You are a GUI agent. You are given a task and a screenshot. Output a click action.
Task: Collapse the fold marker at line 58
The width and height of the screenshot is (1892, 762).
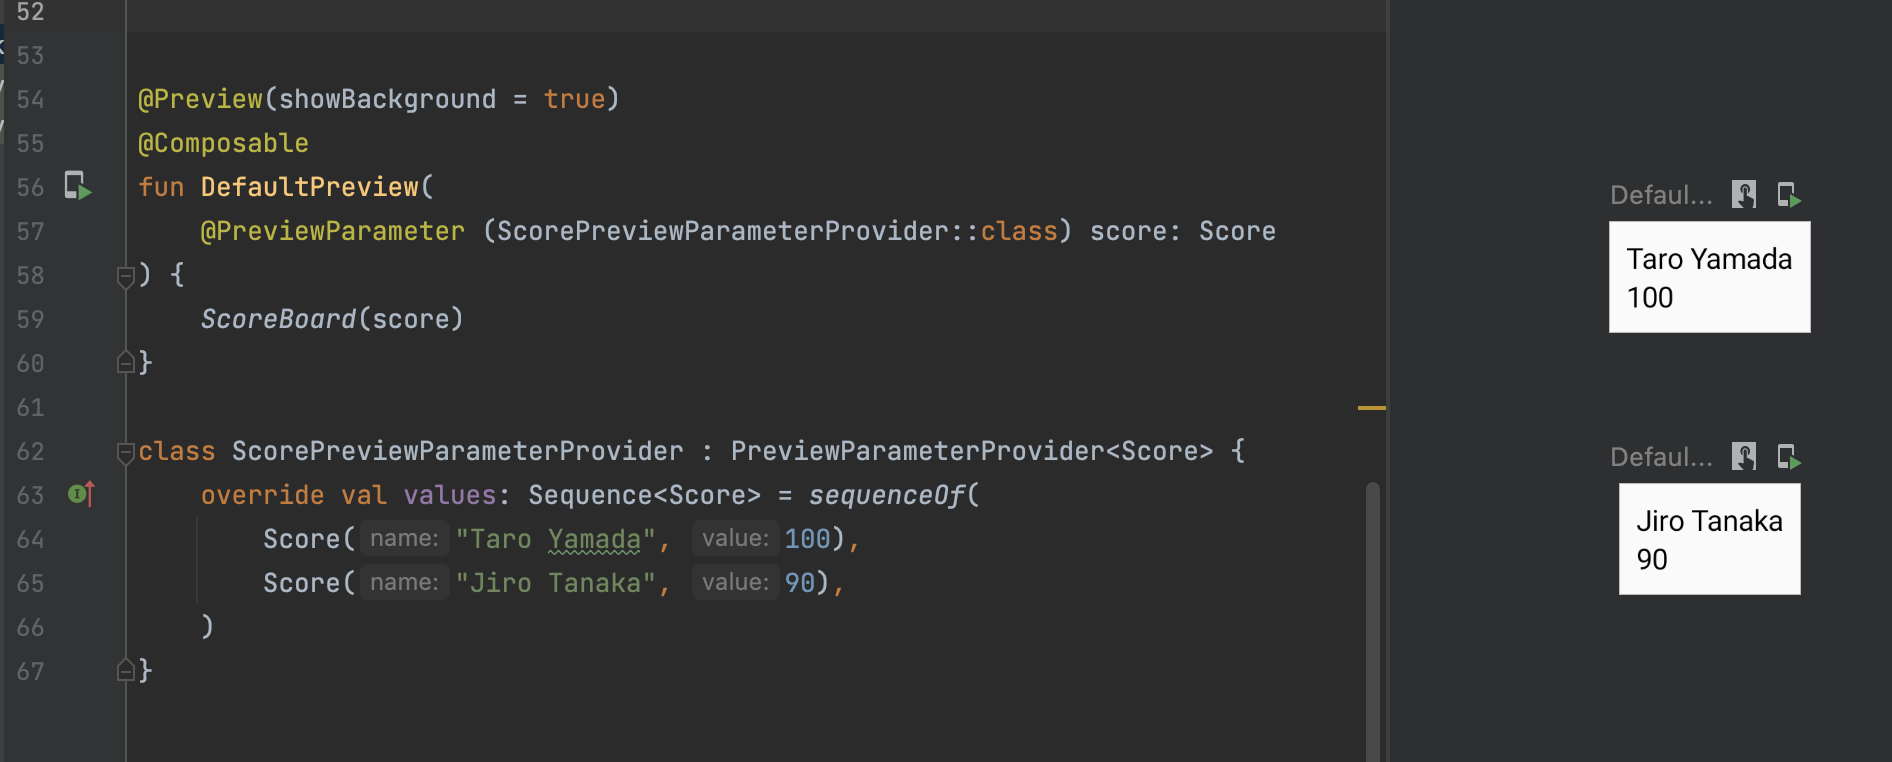point(126,276)
